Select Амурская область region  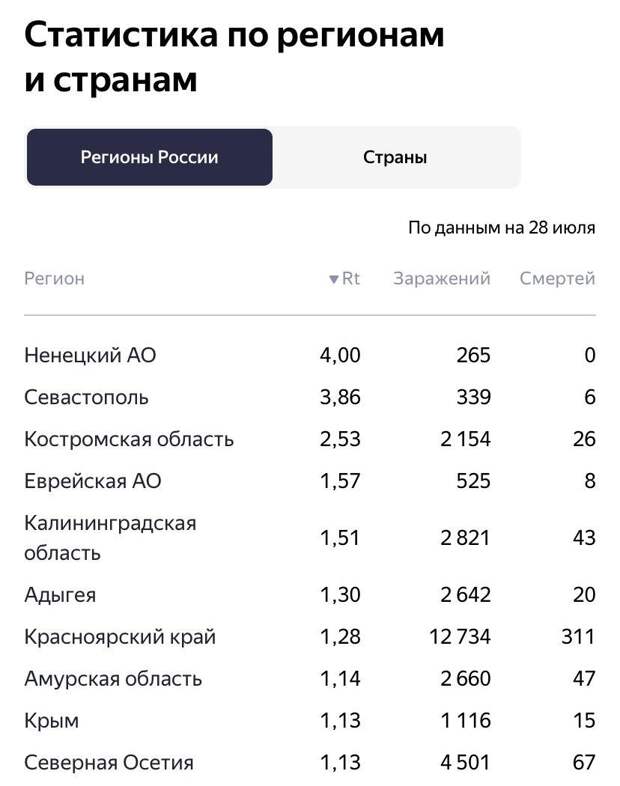310,679
